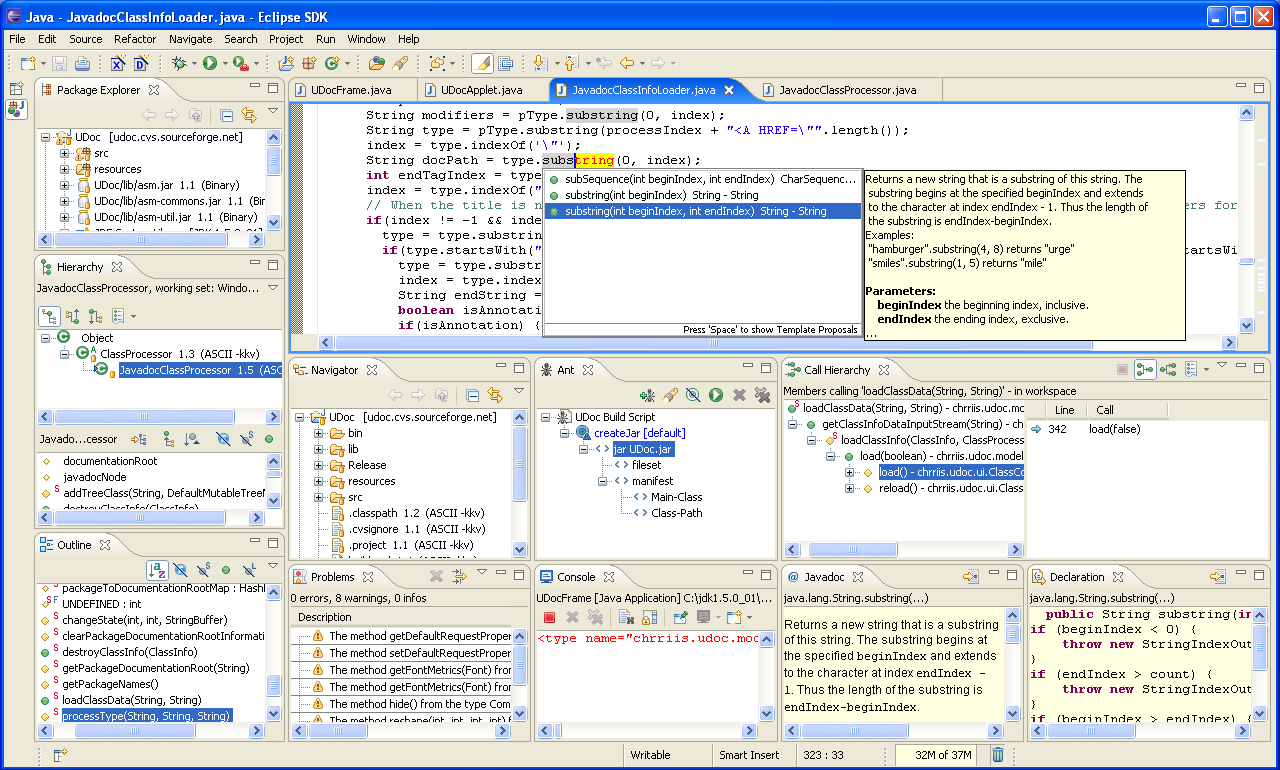This screenshot has width=1280, height=770.
Task: Click Link with Editor in Navigator
Action: [494, 395]
